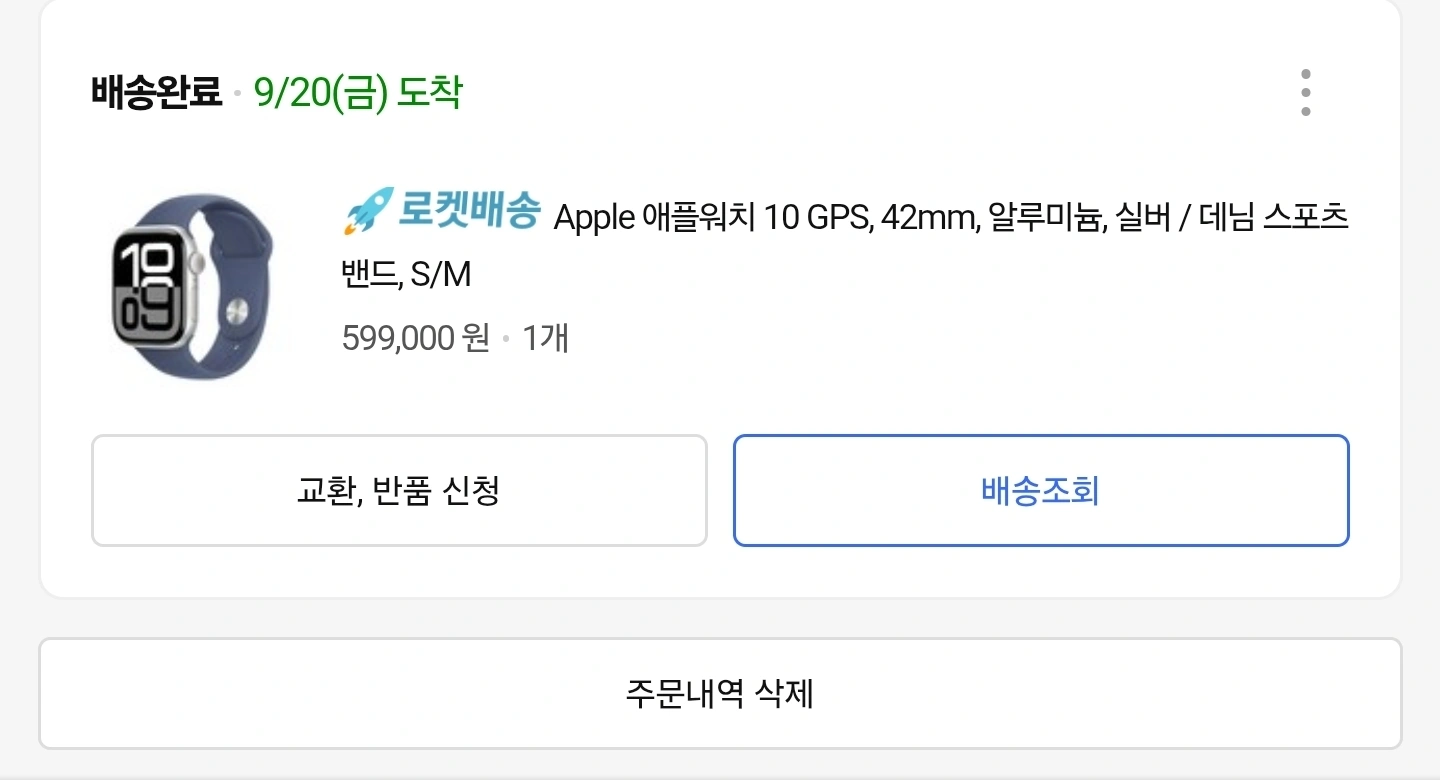Tap the 1개 quantity text
Viewport: 1440px width, 780px height.
click(x=546, y=339)
